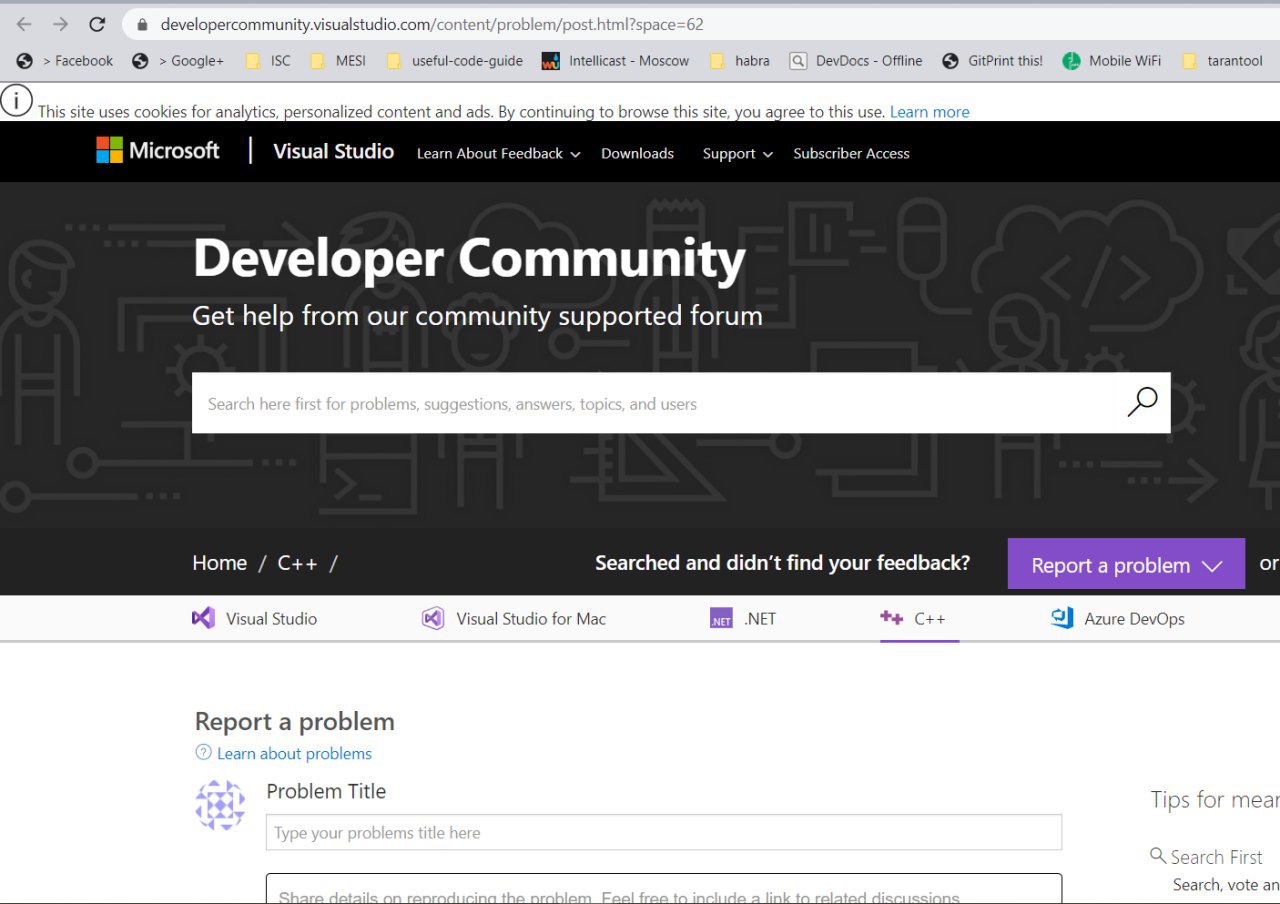Click the address bar URL
The image size is (1280, 904).
coord(432,24)
